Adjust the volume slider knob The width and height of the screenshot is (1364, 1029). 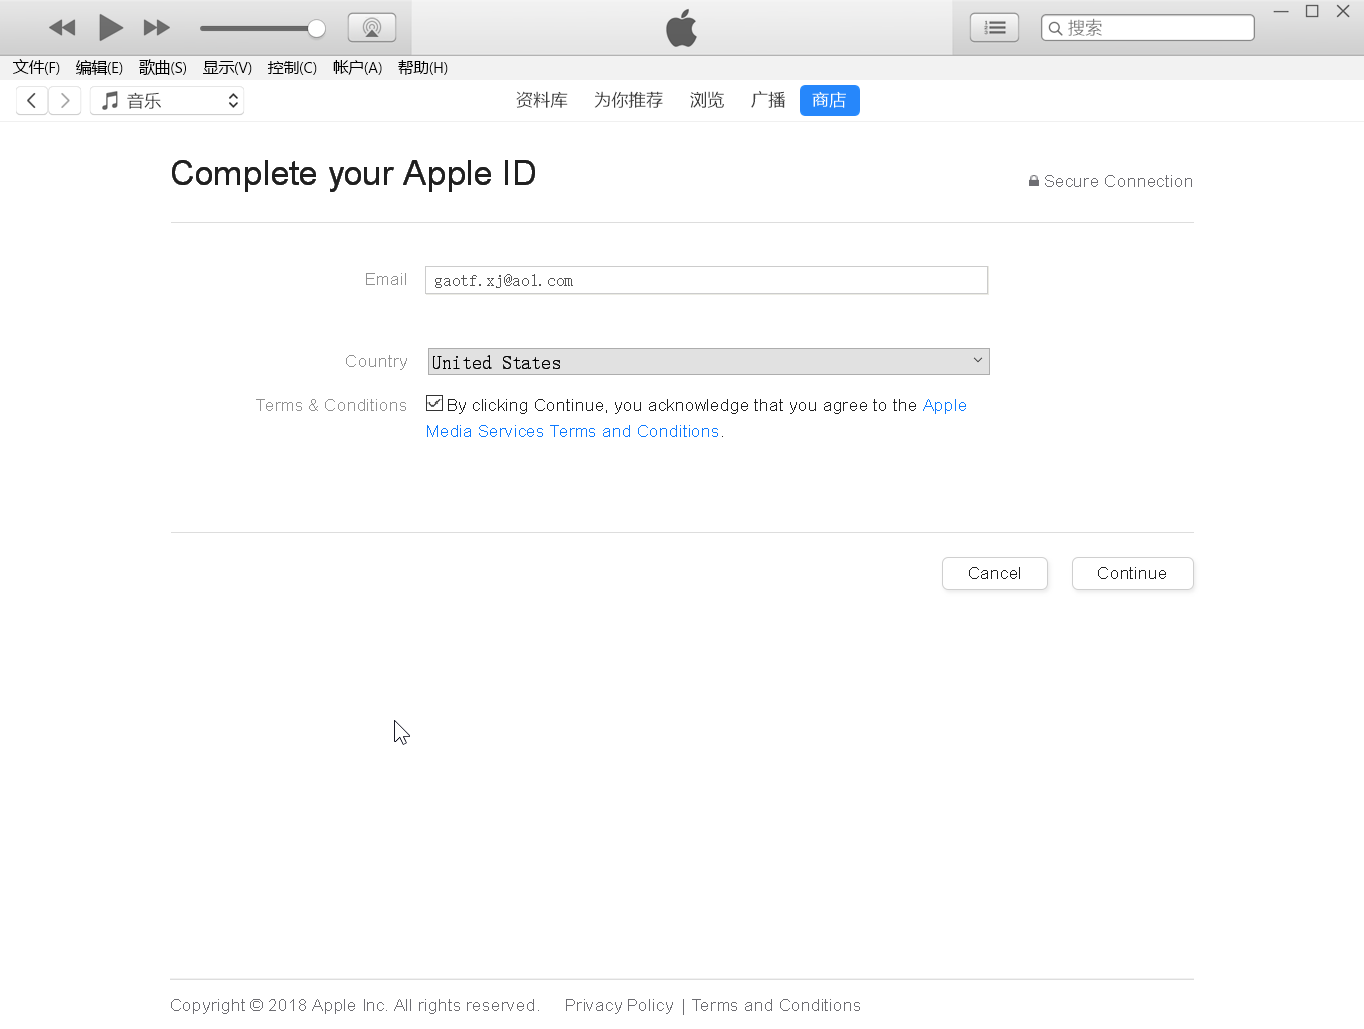(316, 28)
